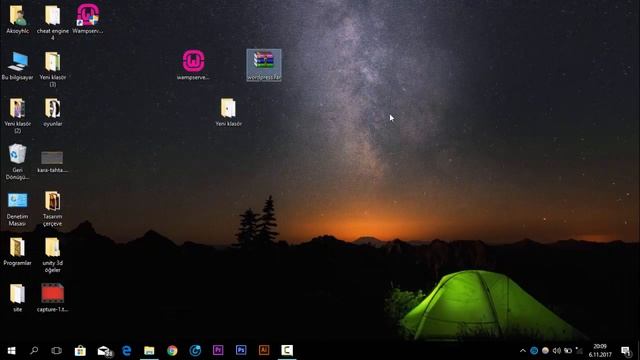Open the blue circular arrow app
Viewport: 640px width, 360px height.
click(195, 351)
